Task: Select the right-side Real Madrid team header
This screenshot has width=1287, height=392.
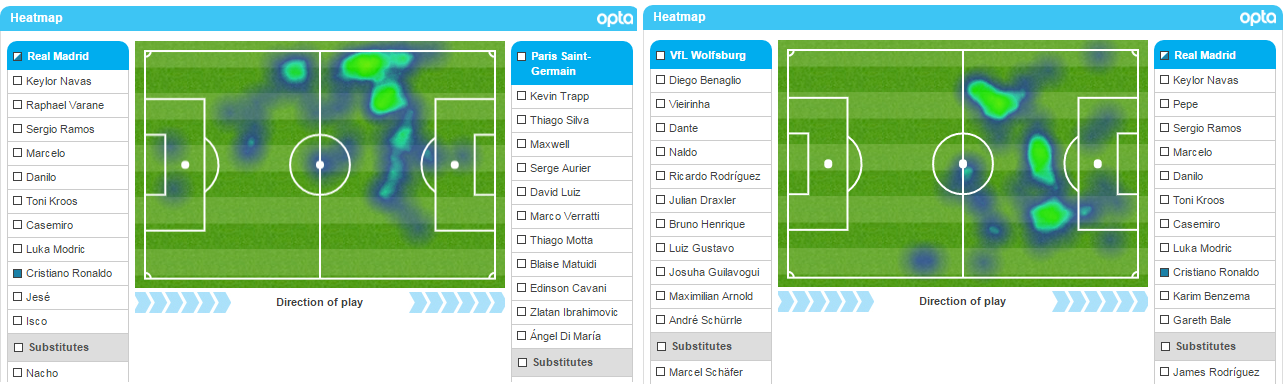Action: (x=1215, y=55)
